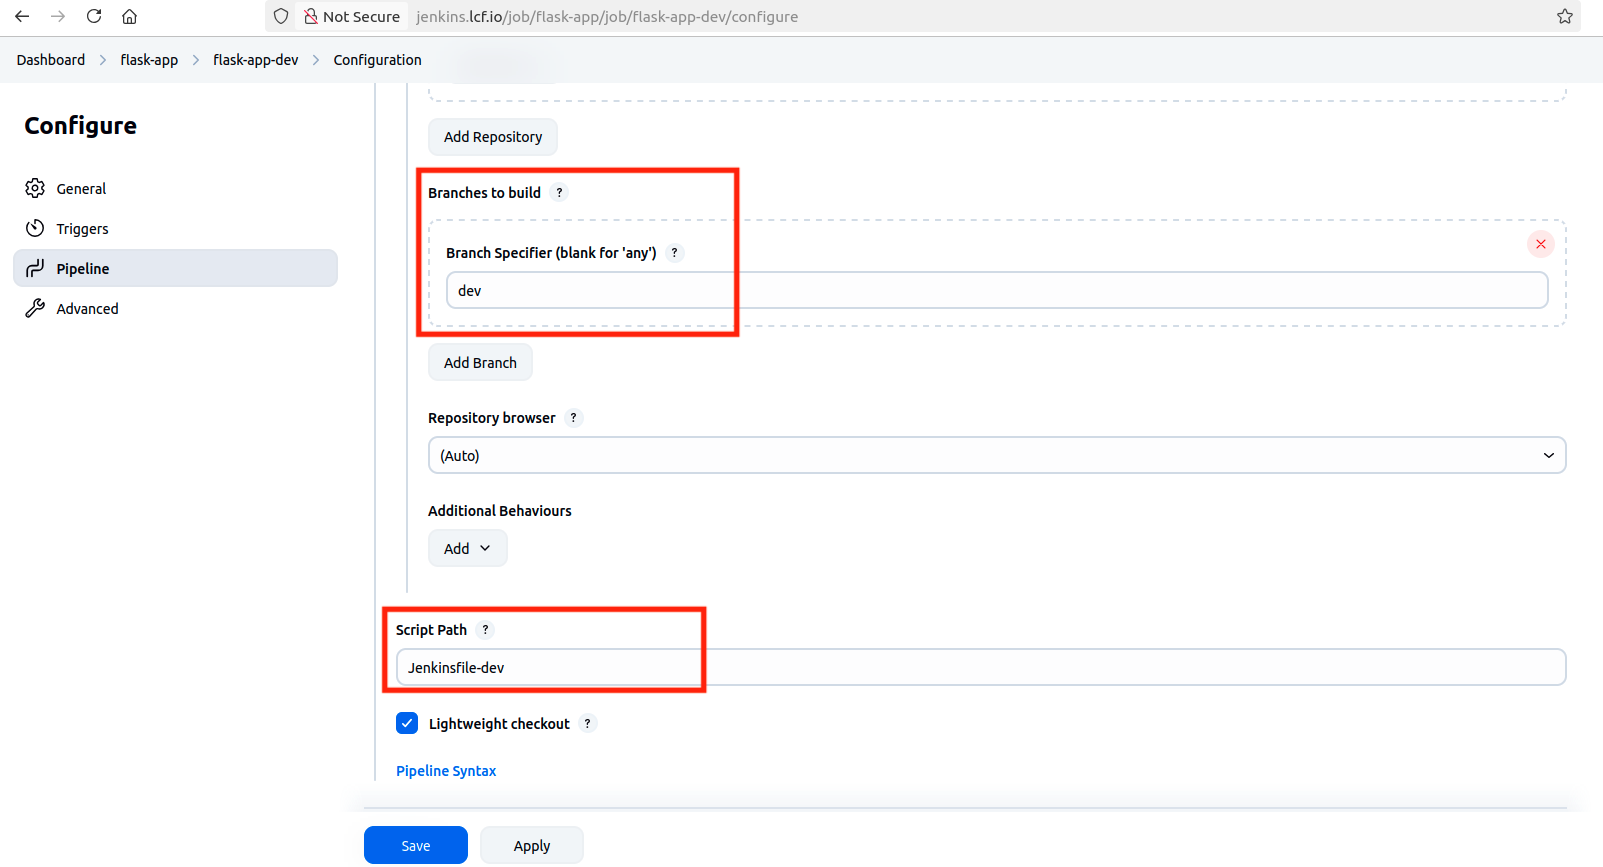
Task: Open help for Branch Specifier
Action: [675, 253]
